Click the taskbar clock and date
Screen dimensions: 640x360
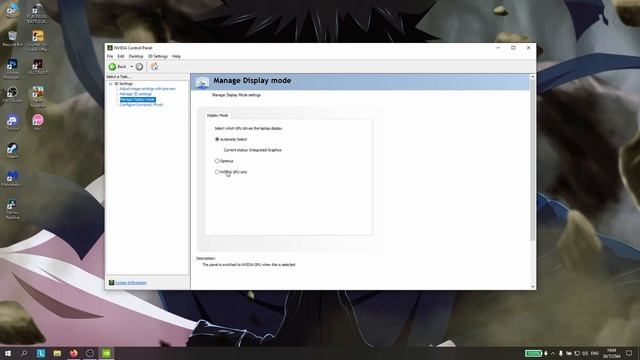(611, 353)
